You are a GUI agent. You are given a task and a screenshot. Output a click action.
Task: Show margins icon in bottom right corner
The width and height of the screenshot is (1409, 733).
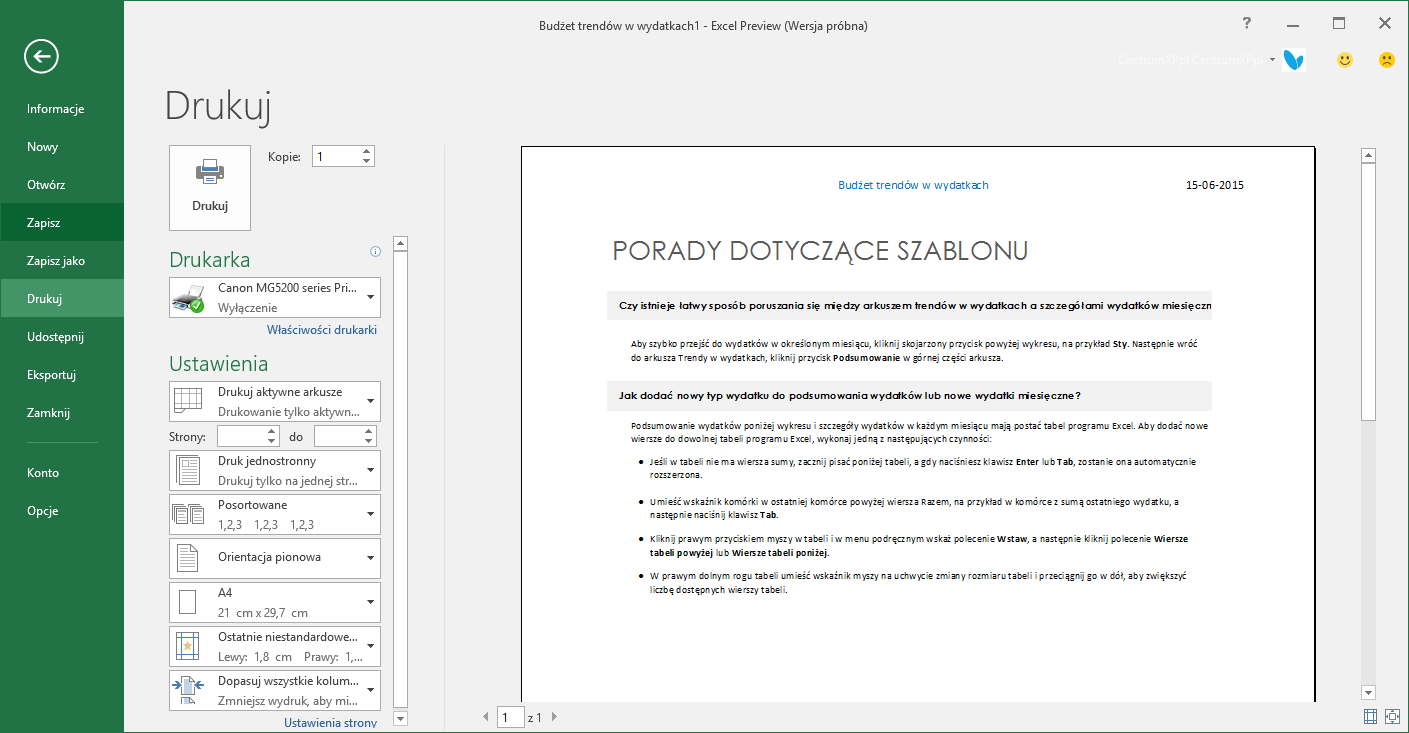1370,716
